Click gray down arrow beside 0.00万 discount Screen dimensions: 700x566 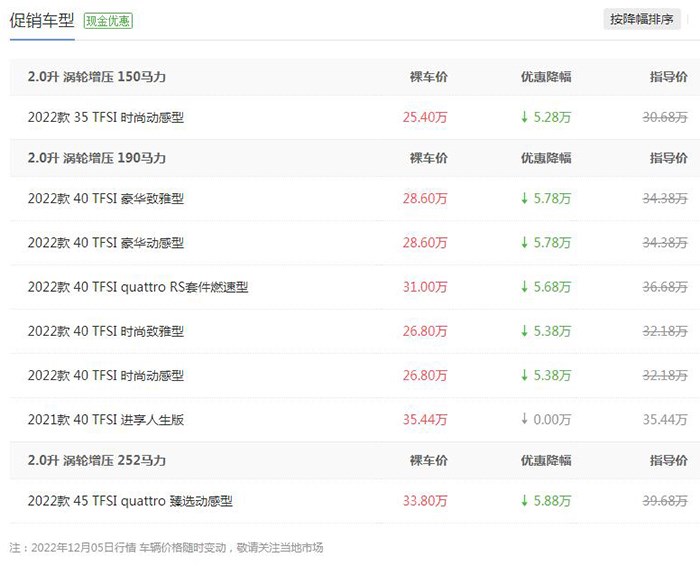(x=524, y=420)
